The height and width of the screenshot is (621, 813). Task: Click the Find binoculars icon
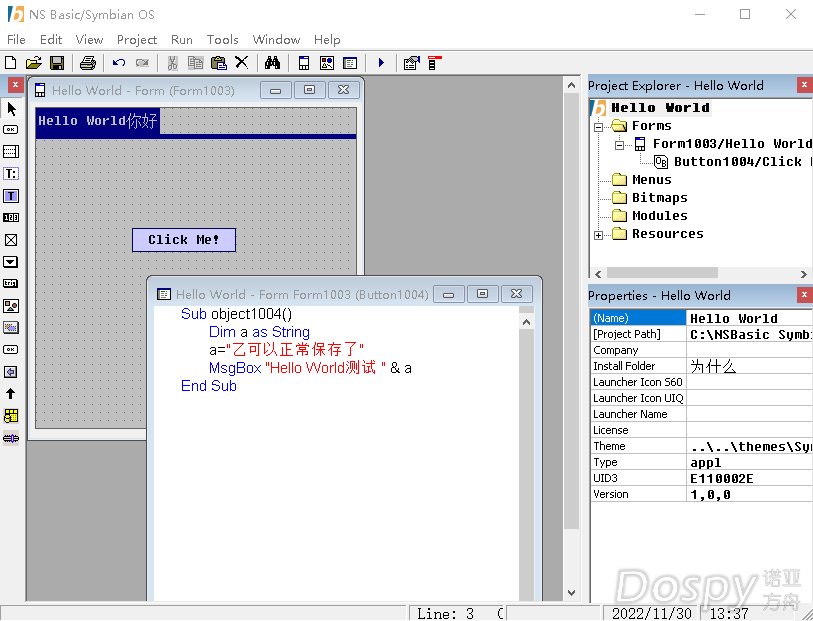271,63
